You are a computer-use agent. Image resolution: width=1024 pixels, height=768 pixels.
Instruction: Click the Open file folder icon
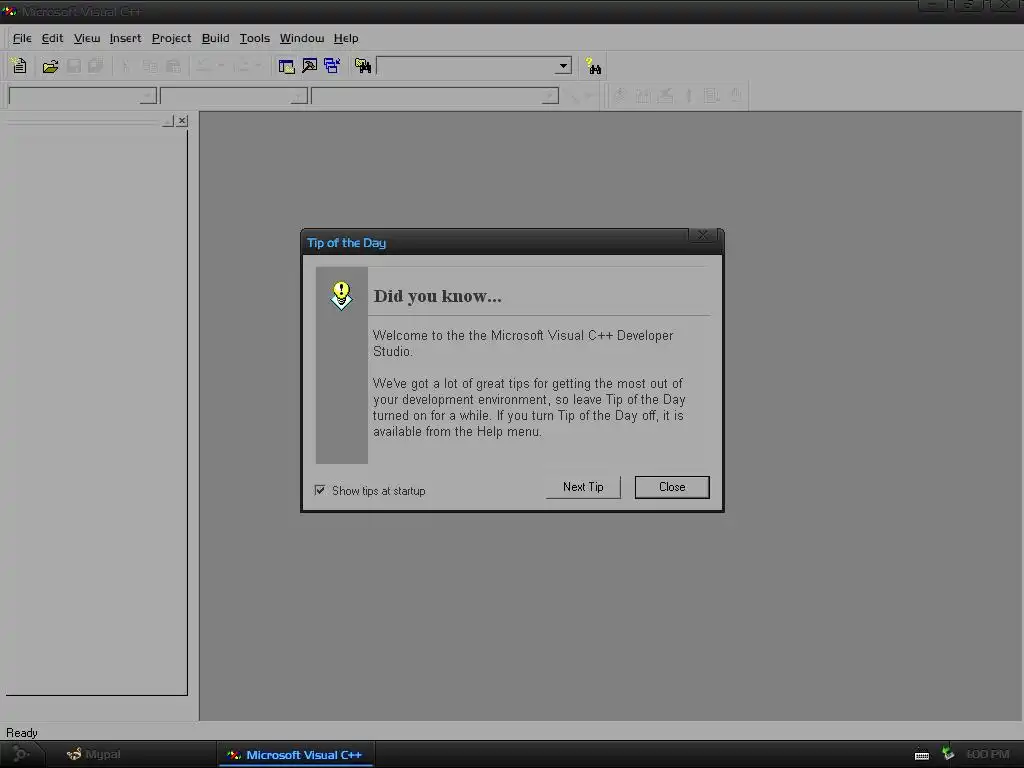(x=50, y=66)
